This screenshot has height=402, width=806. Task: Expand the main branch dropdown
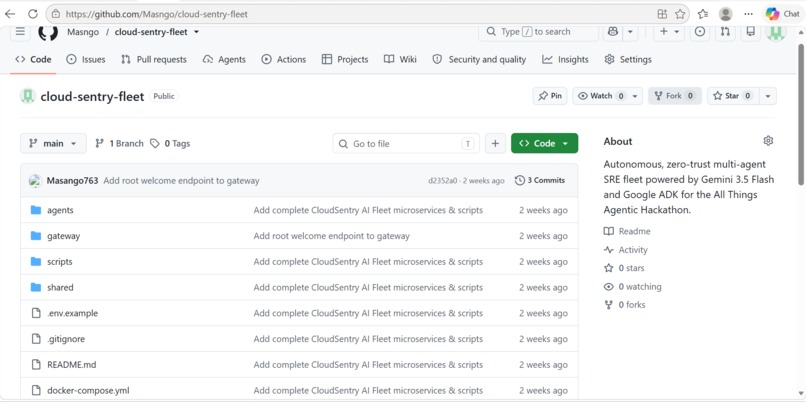pos(53,143)
